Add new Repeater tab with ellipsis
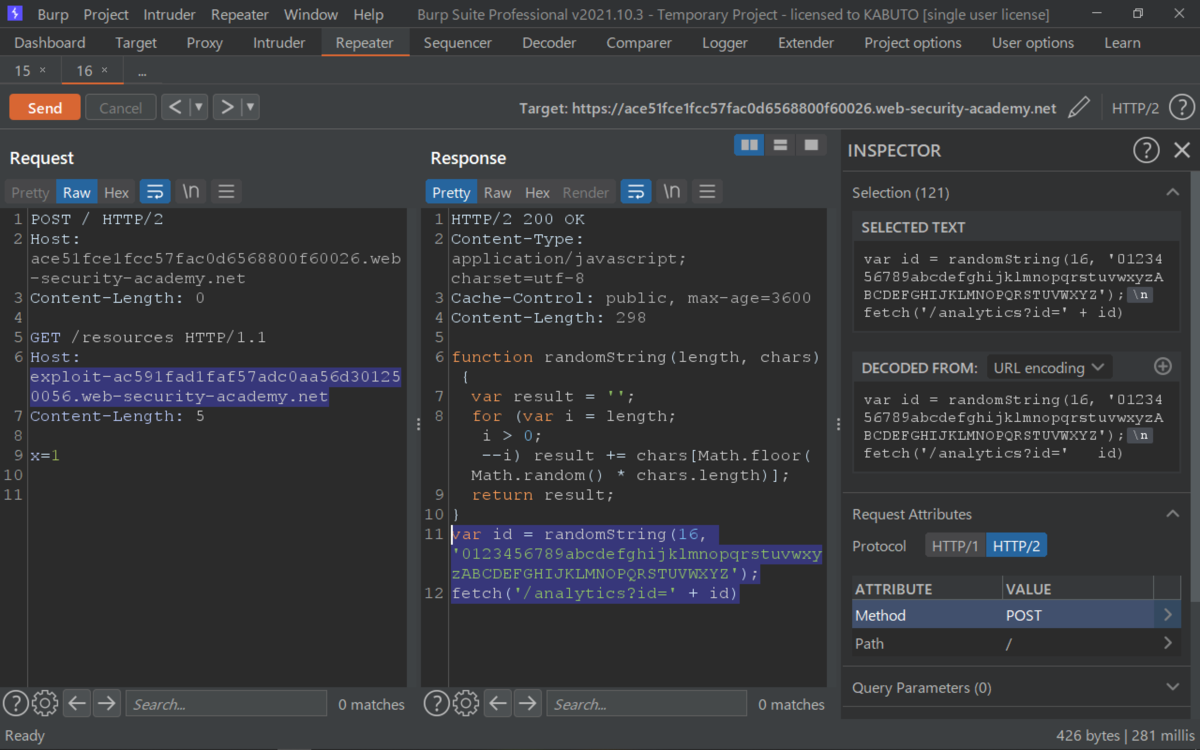Viewport: 1200px width, 750px height. pyautogui.click(x=143, y=71)
